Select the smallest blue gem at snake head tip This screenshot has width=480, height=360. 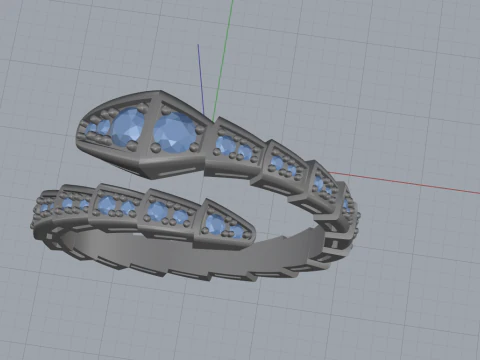tap(91, 128)
